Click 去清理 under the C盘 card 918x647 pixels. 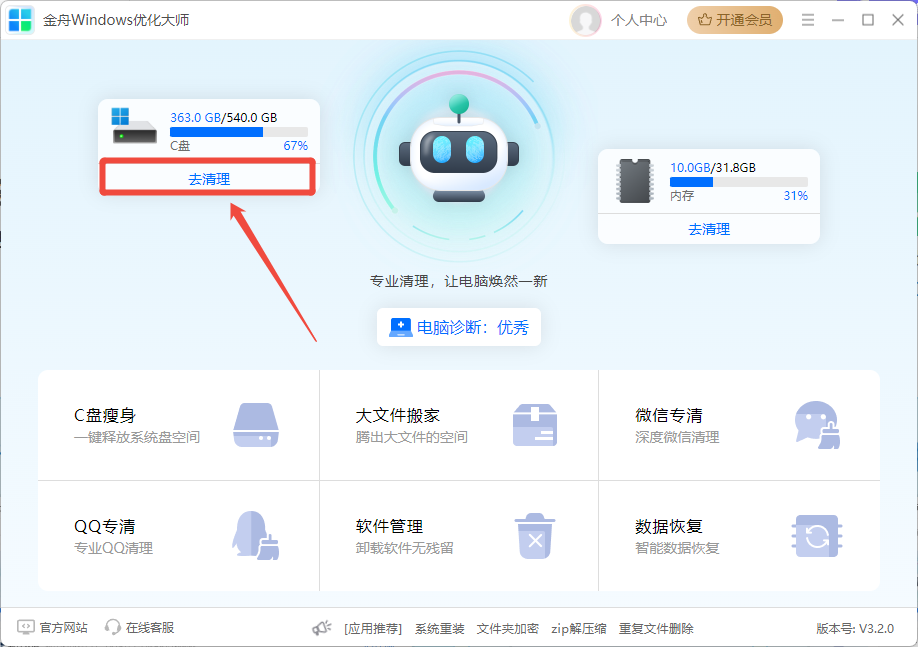[x=208, y=179]
